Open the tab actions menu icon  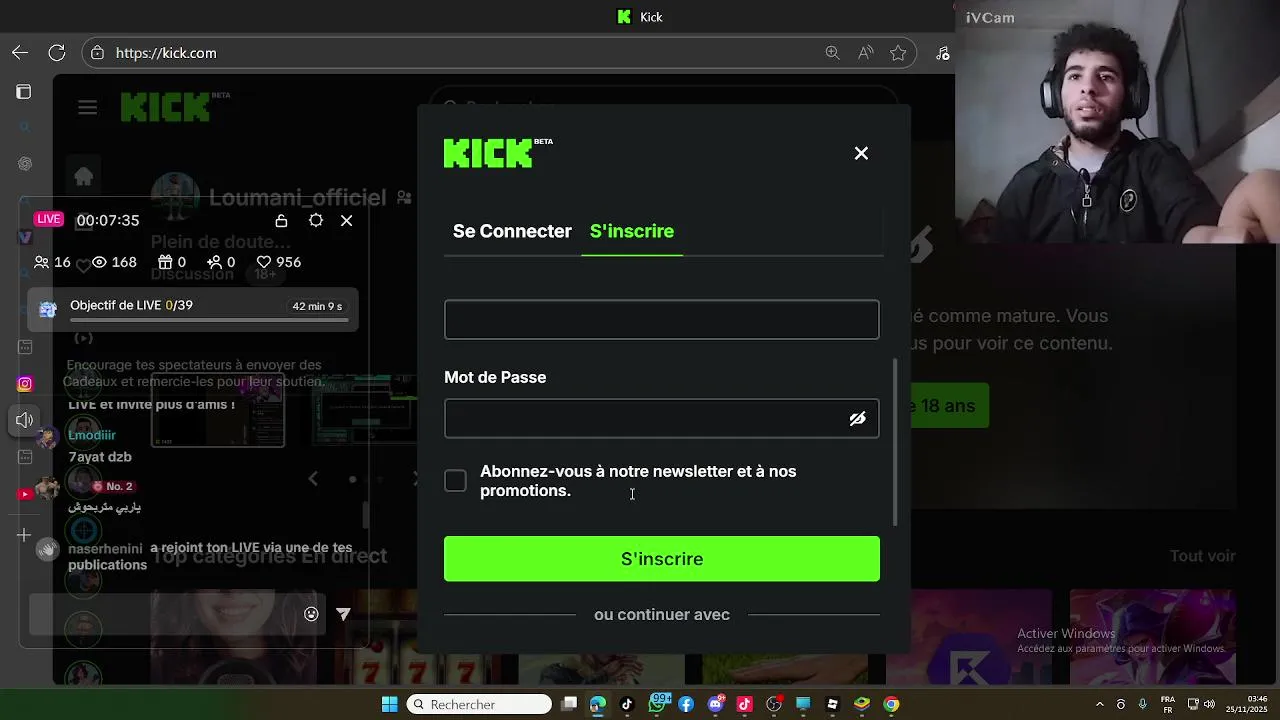24,92
